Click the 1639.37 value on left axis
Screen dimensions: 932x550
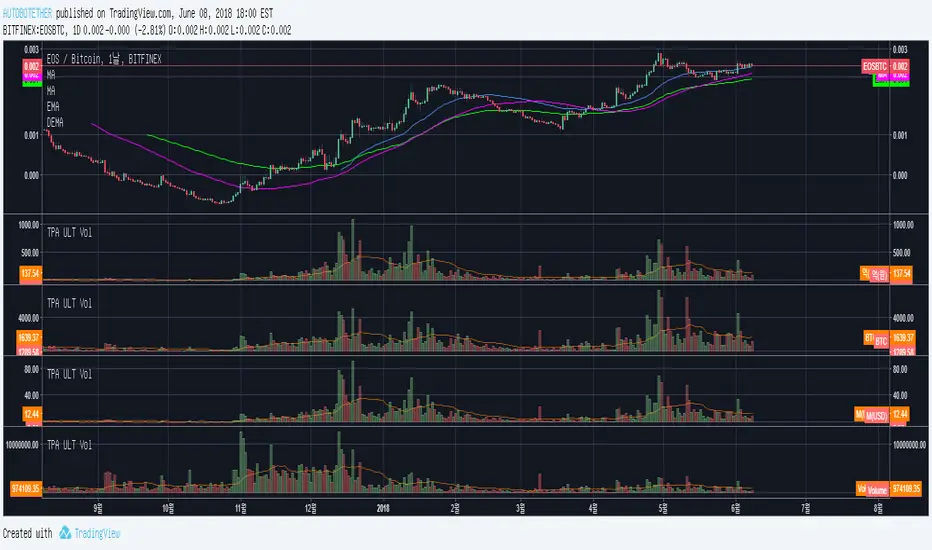click(29, 337)
